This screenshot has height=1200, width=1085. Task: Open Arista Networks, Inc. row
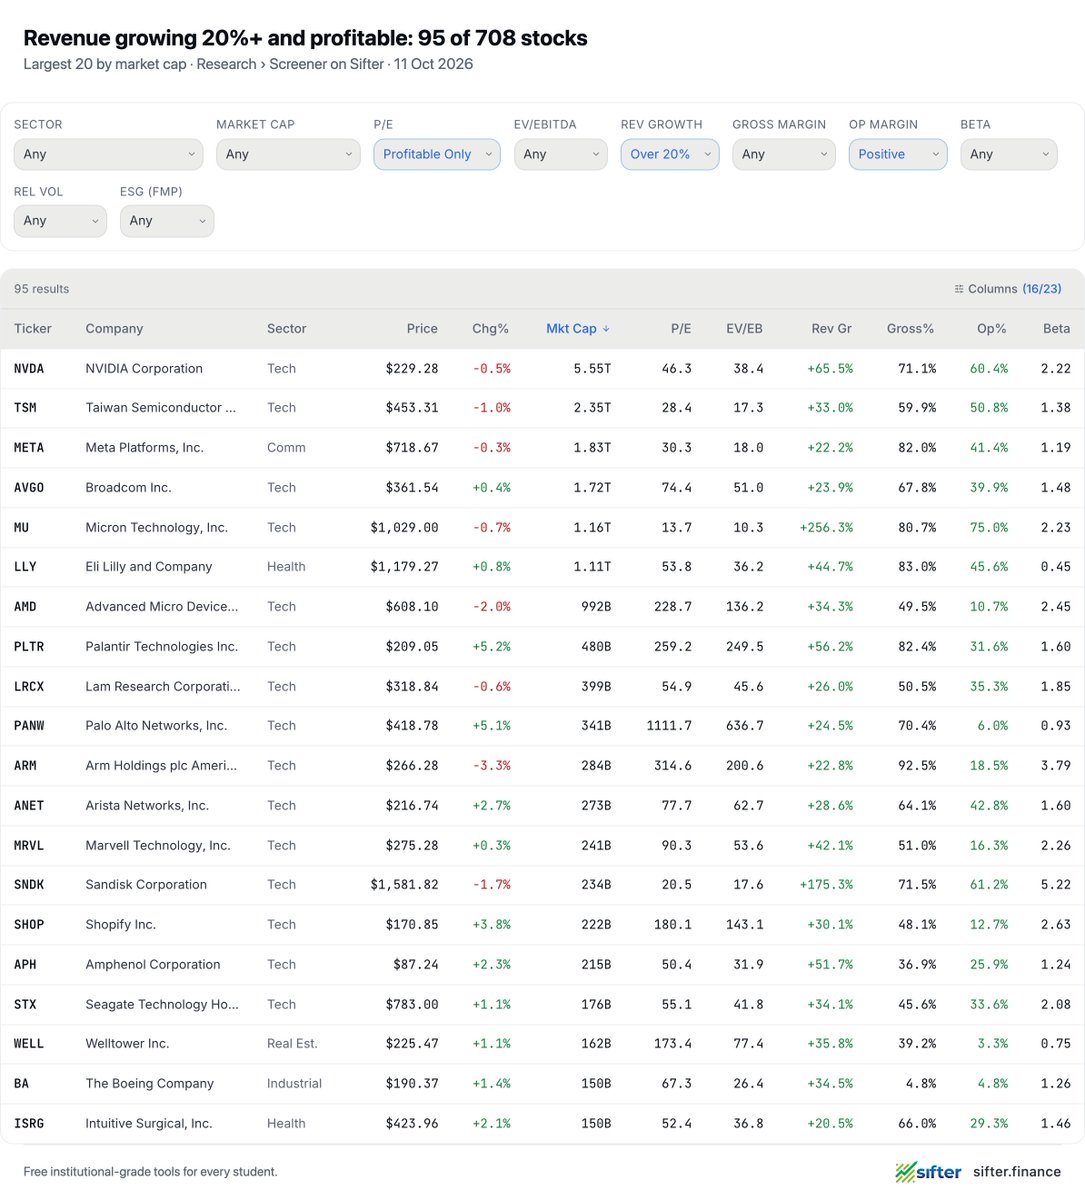click(542, 806)
